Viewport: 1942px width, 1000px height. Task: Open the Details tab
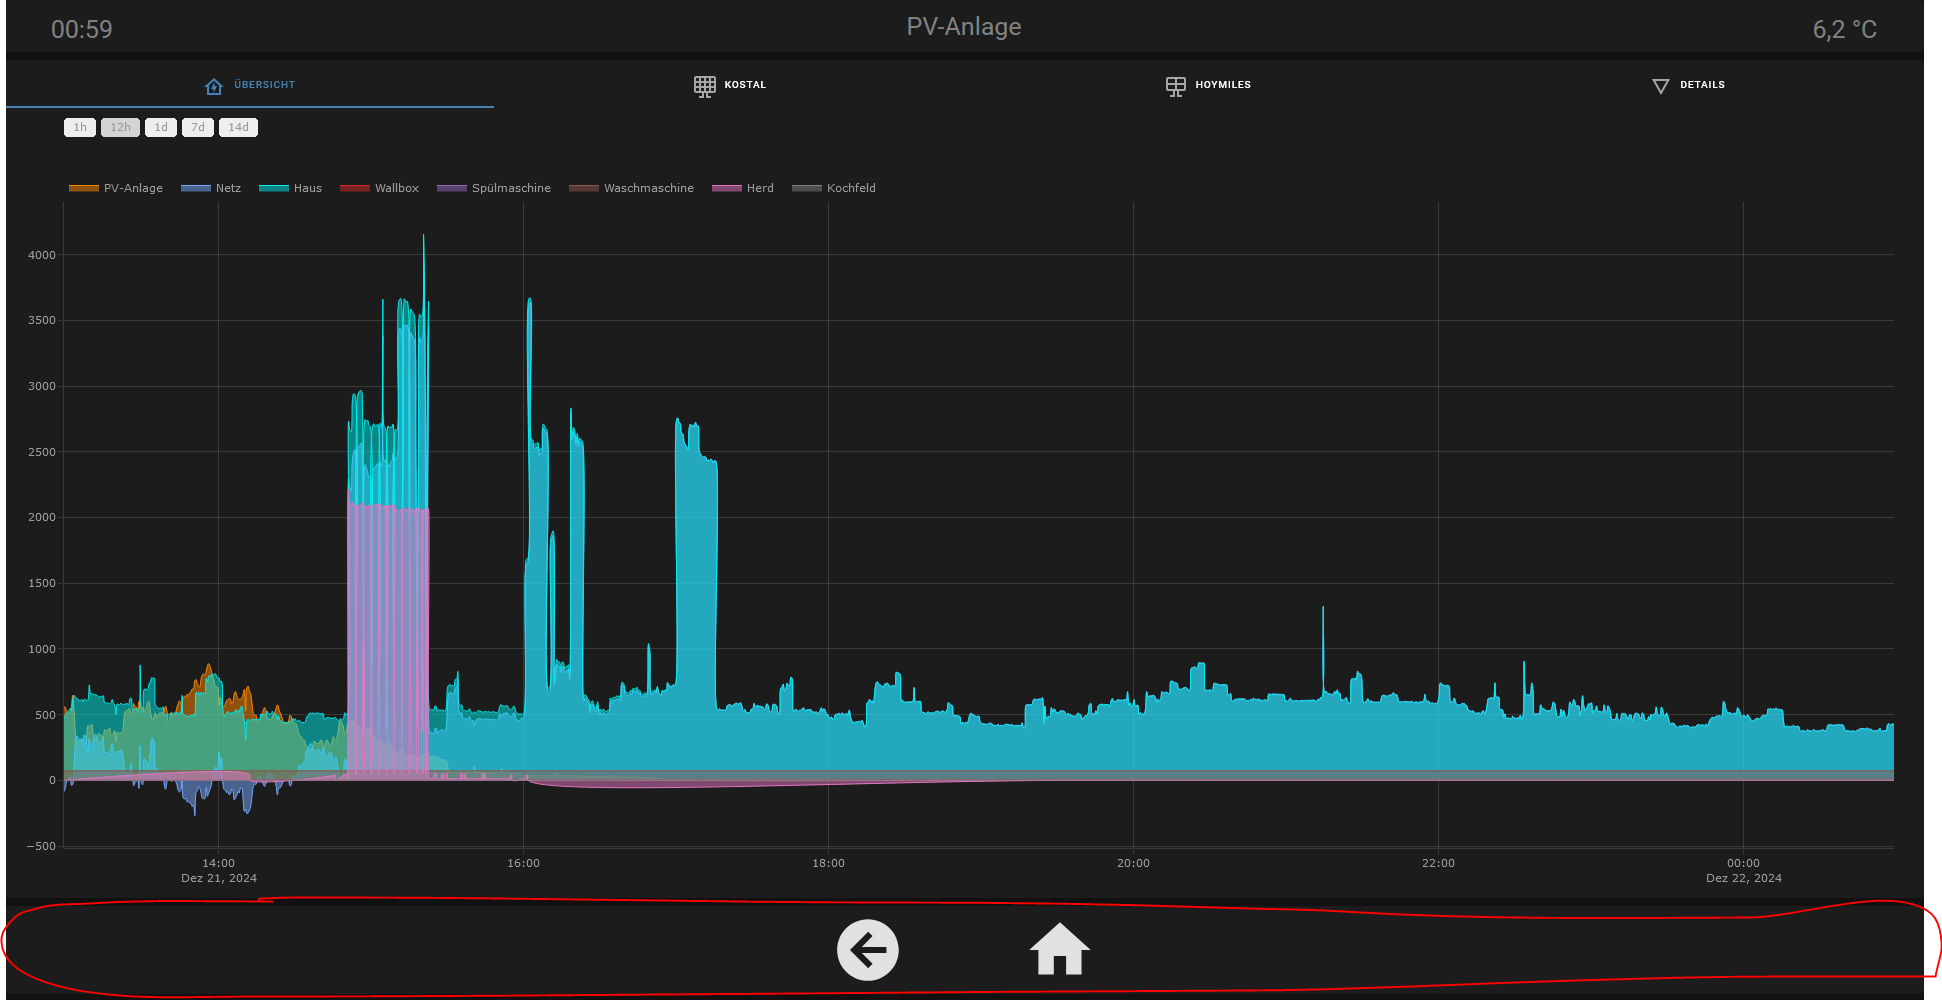point(1701,85)
